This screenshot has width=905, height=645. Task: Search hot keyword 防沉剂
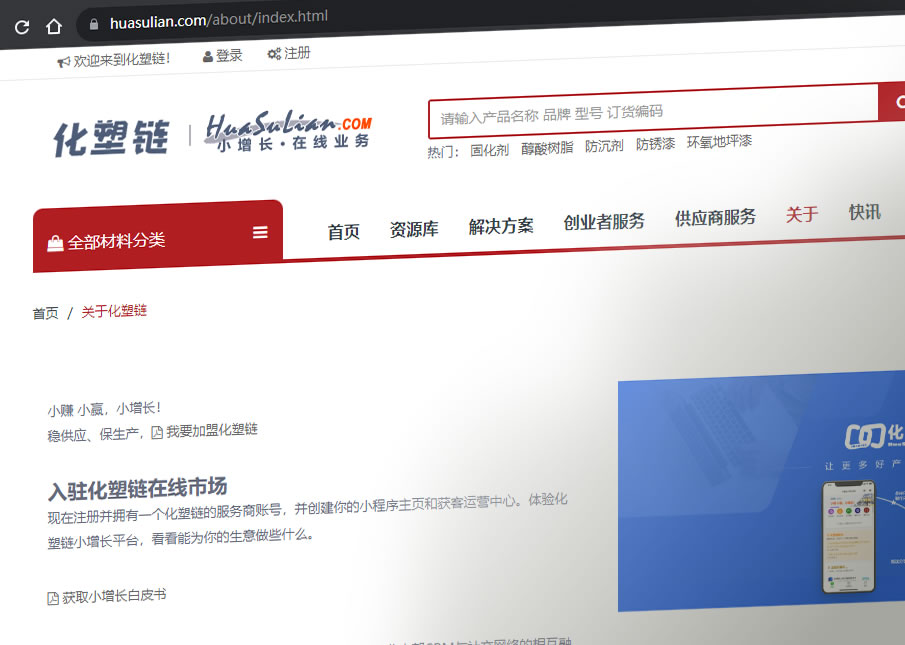tap(604, 146)
